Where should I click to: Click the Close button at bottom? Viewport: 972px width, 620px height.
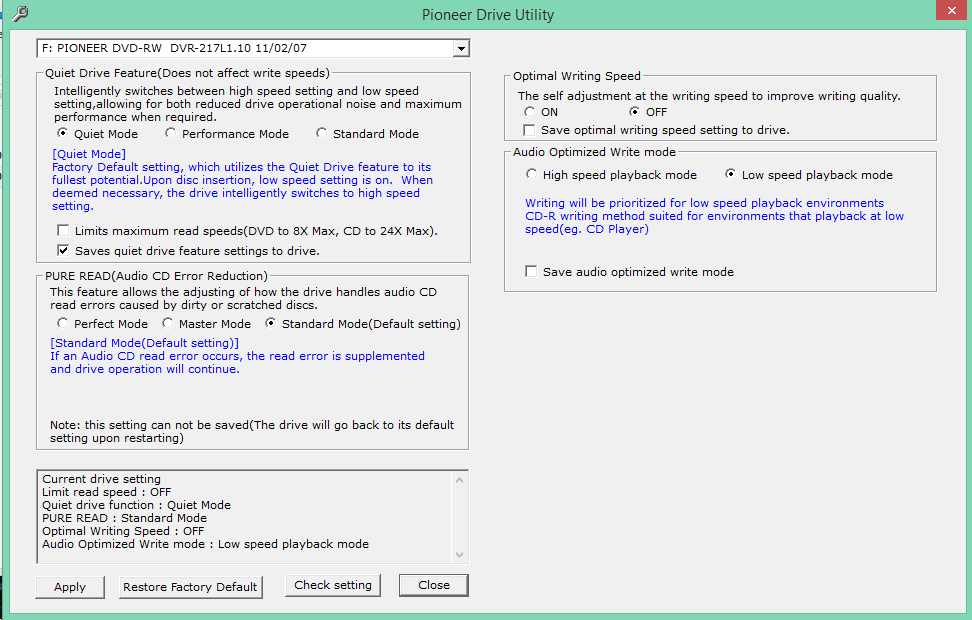(434, 585)
